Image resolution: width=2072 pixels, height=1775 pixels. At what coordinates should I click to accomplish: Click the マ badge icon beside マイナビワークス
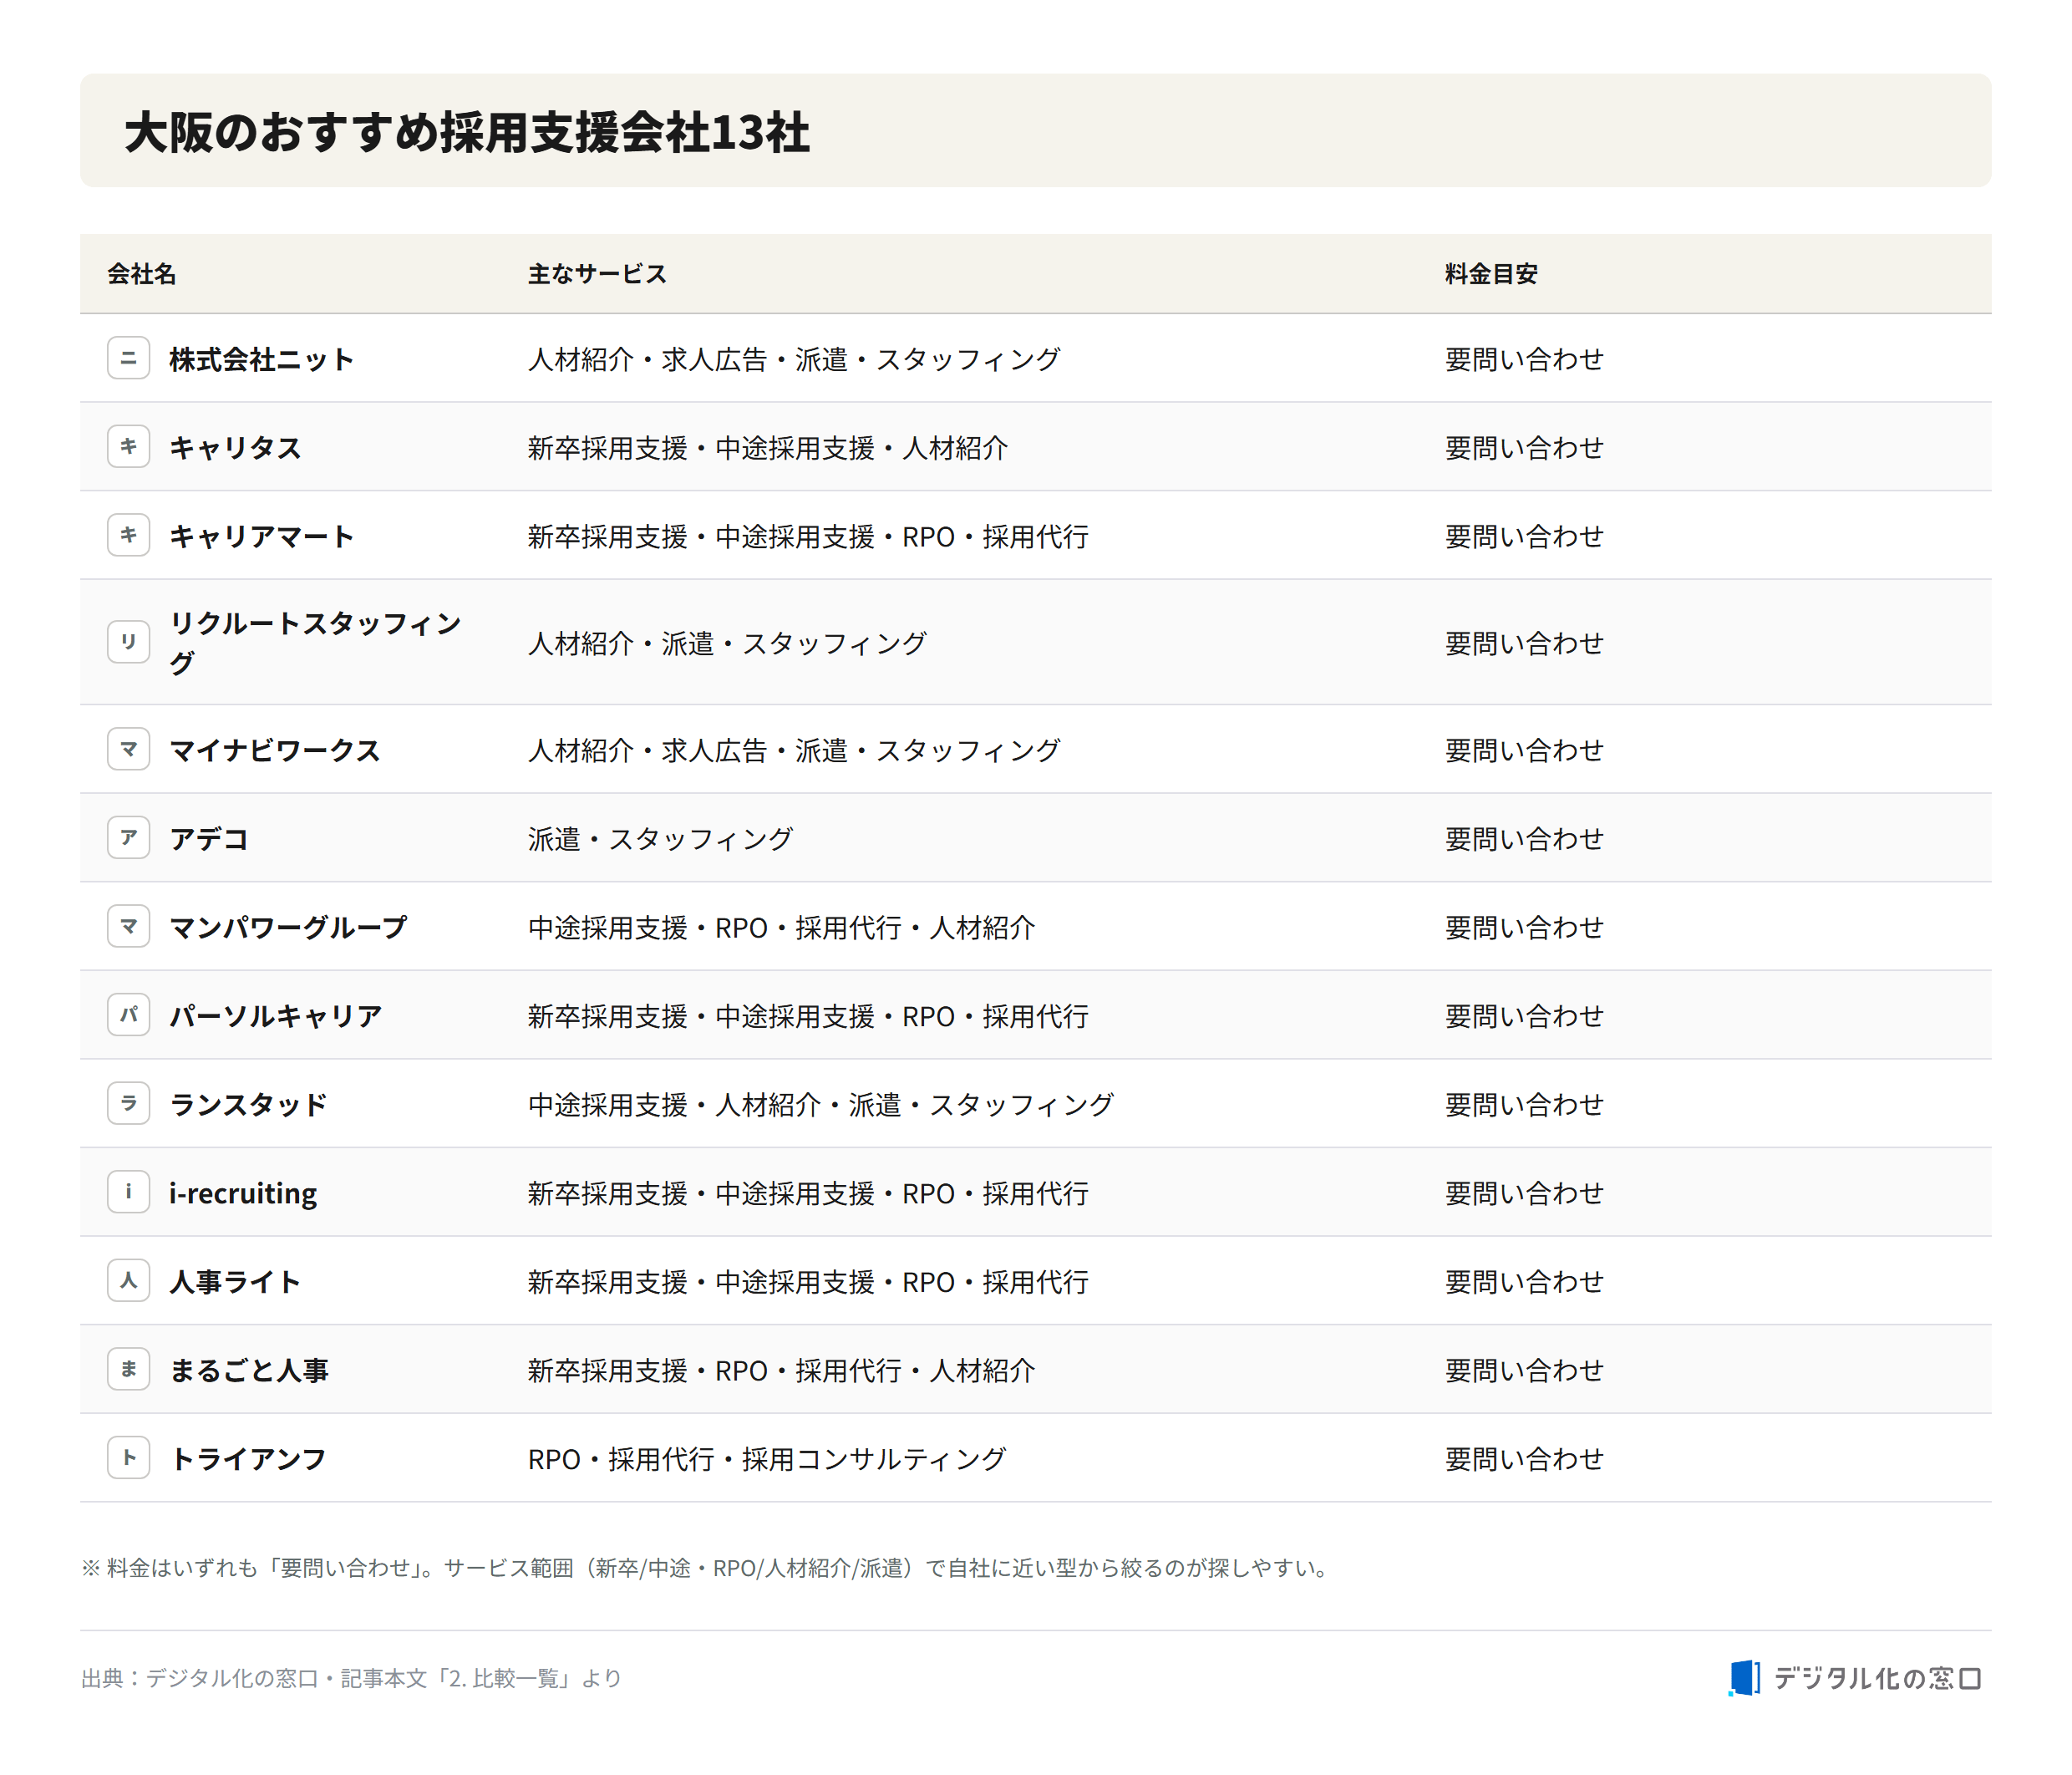128,749
